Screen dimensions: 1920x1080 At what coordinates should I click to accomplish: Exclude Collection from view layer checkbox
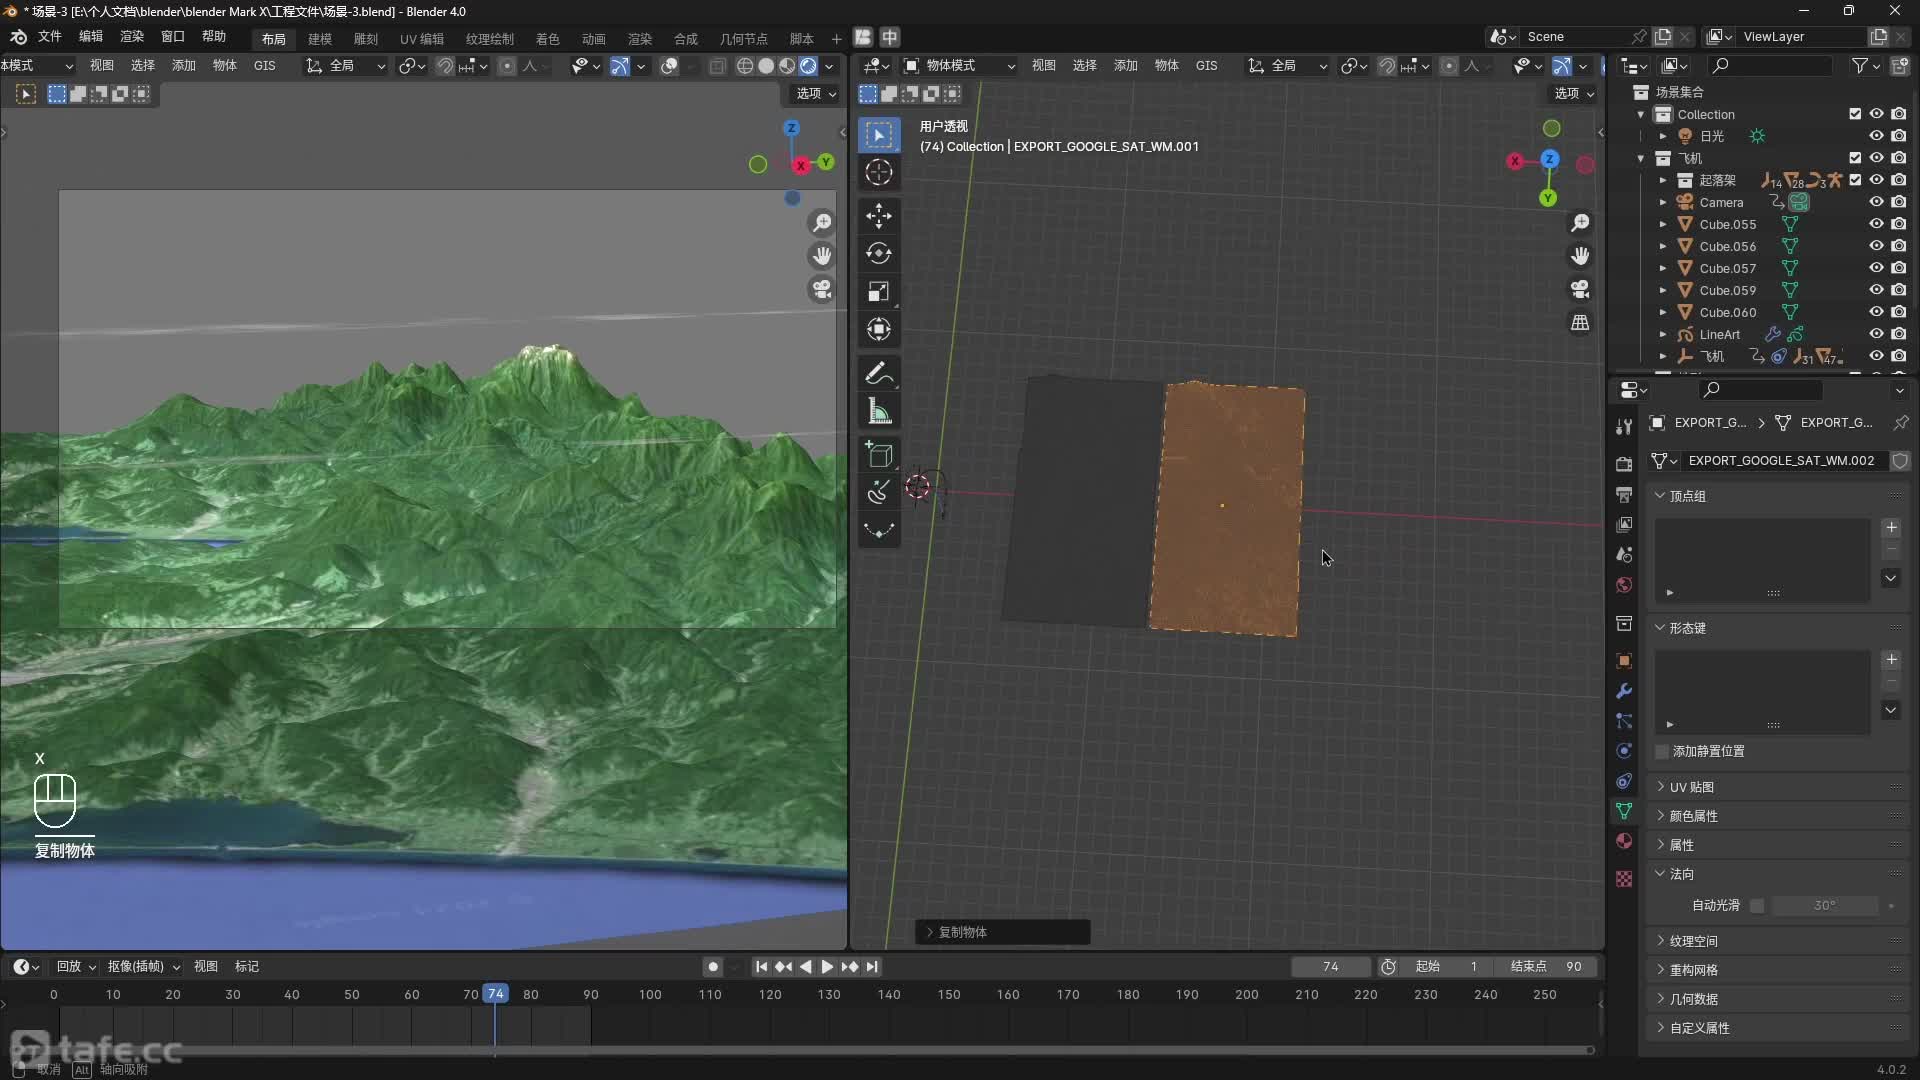[1855, 114]
